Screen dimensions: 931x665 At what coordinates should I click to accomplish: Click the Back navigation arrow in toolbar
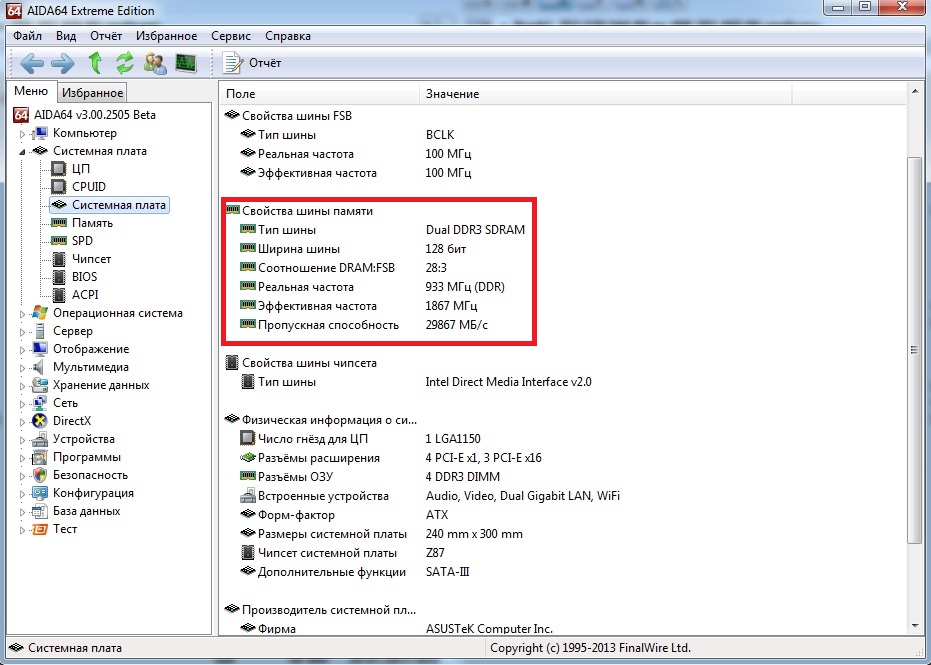coord(31,64)
